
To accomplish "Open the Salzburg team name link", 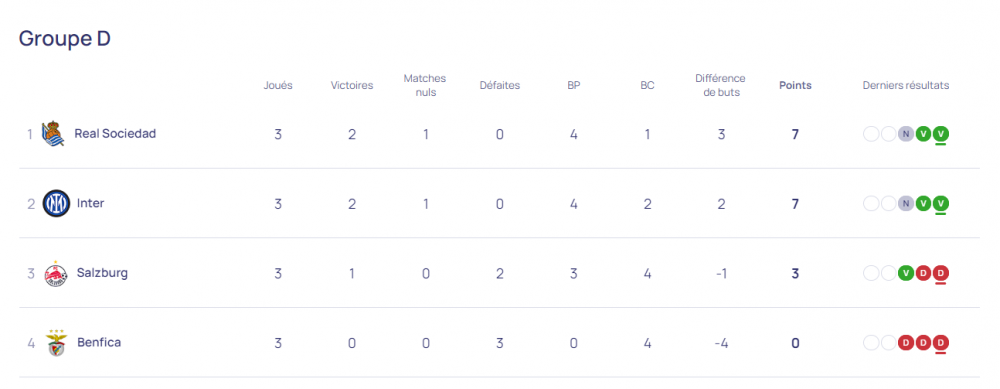I will (102, 273).
